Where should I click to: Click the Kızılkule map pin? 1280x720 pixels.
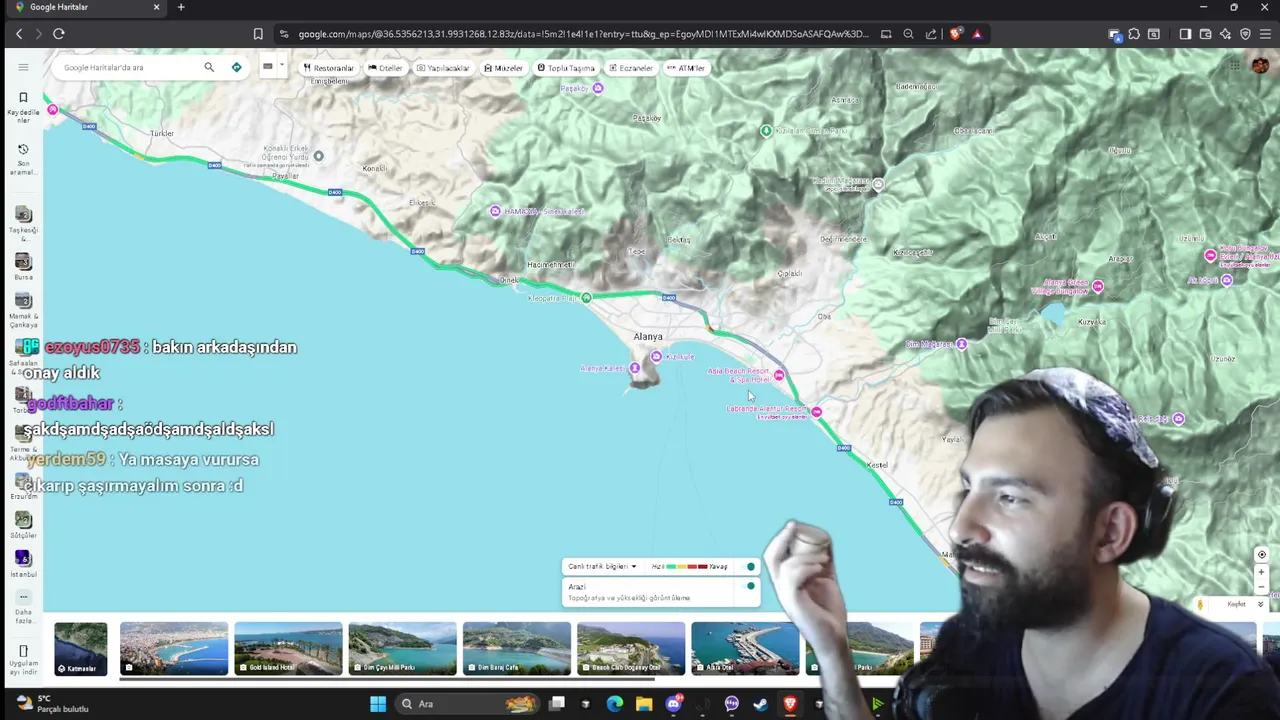[x=656, y=356]
